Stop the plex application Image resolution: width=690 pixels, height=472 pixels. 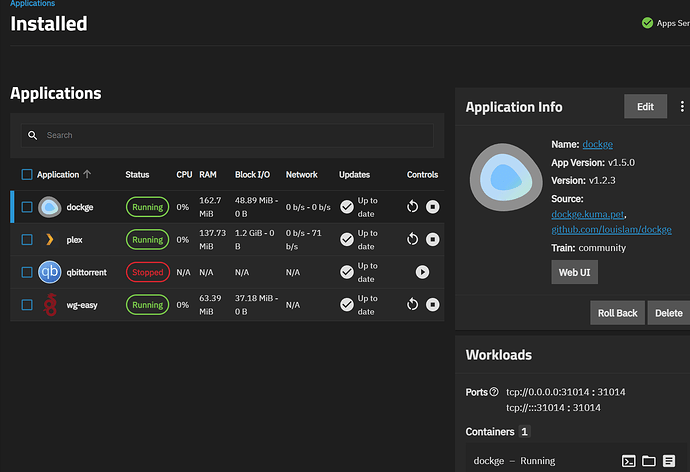pos(433,239)
